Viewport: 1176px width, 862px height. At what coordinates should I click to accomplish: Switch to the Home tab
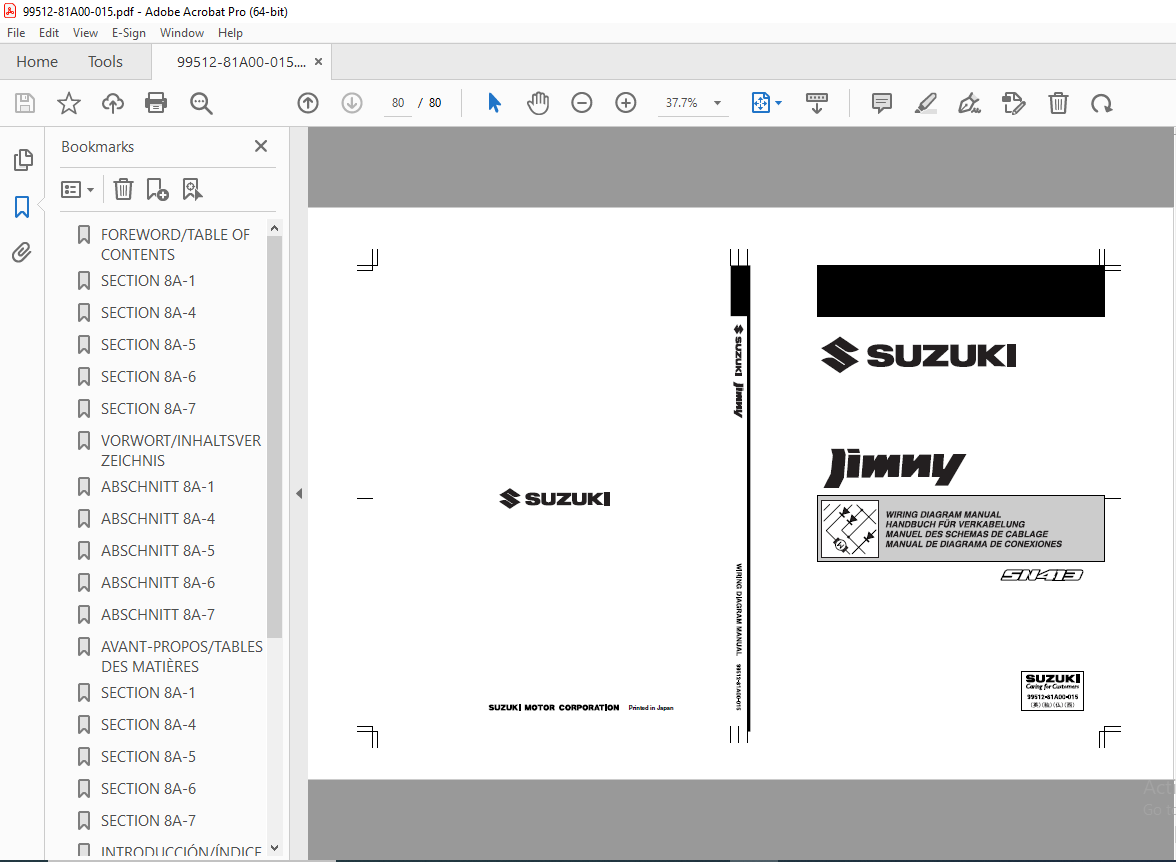pyautogui.click(x=37, y=62)
